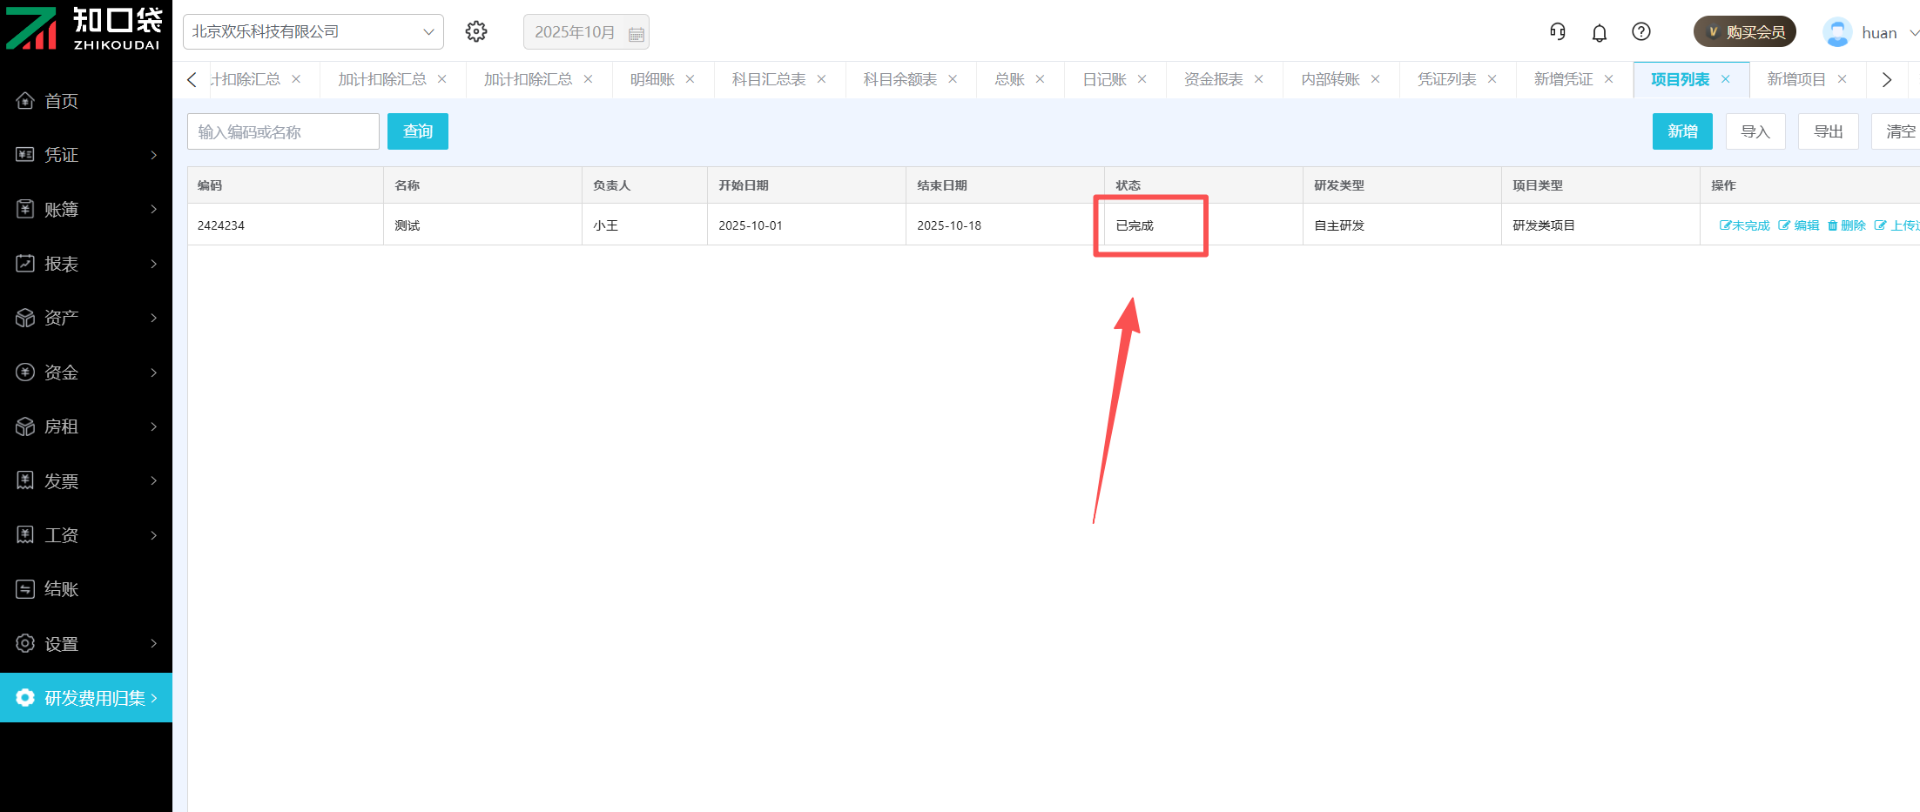Expand the 凭证 sidebar menu
Image resolution: width=1920 pixels, height=812 pixels.
[x=86, y=155]
